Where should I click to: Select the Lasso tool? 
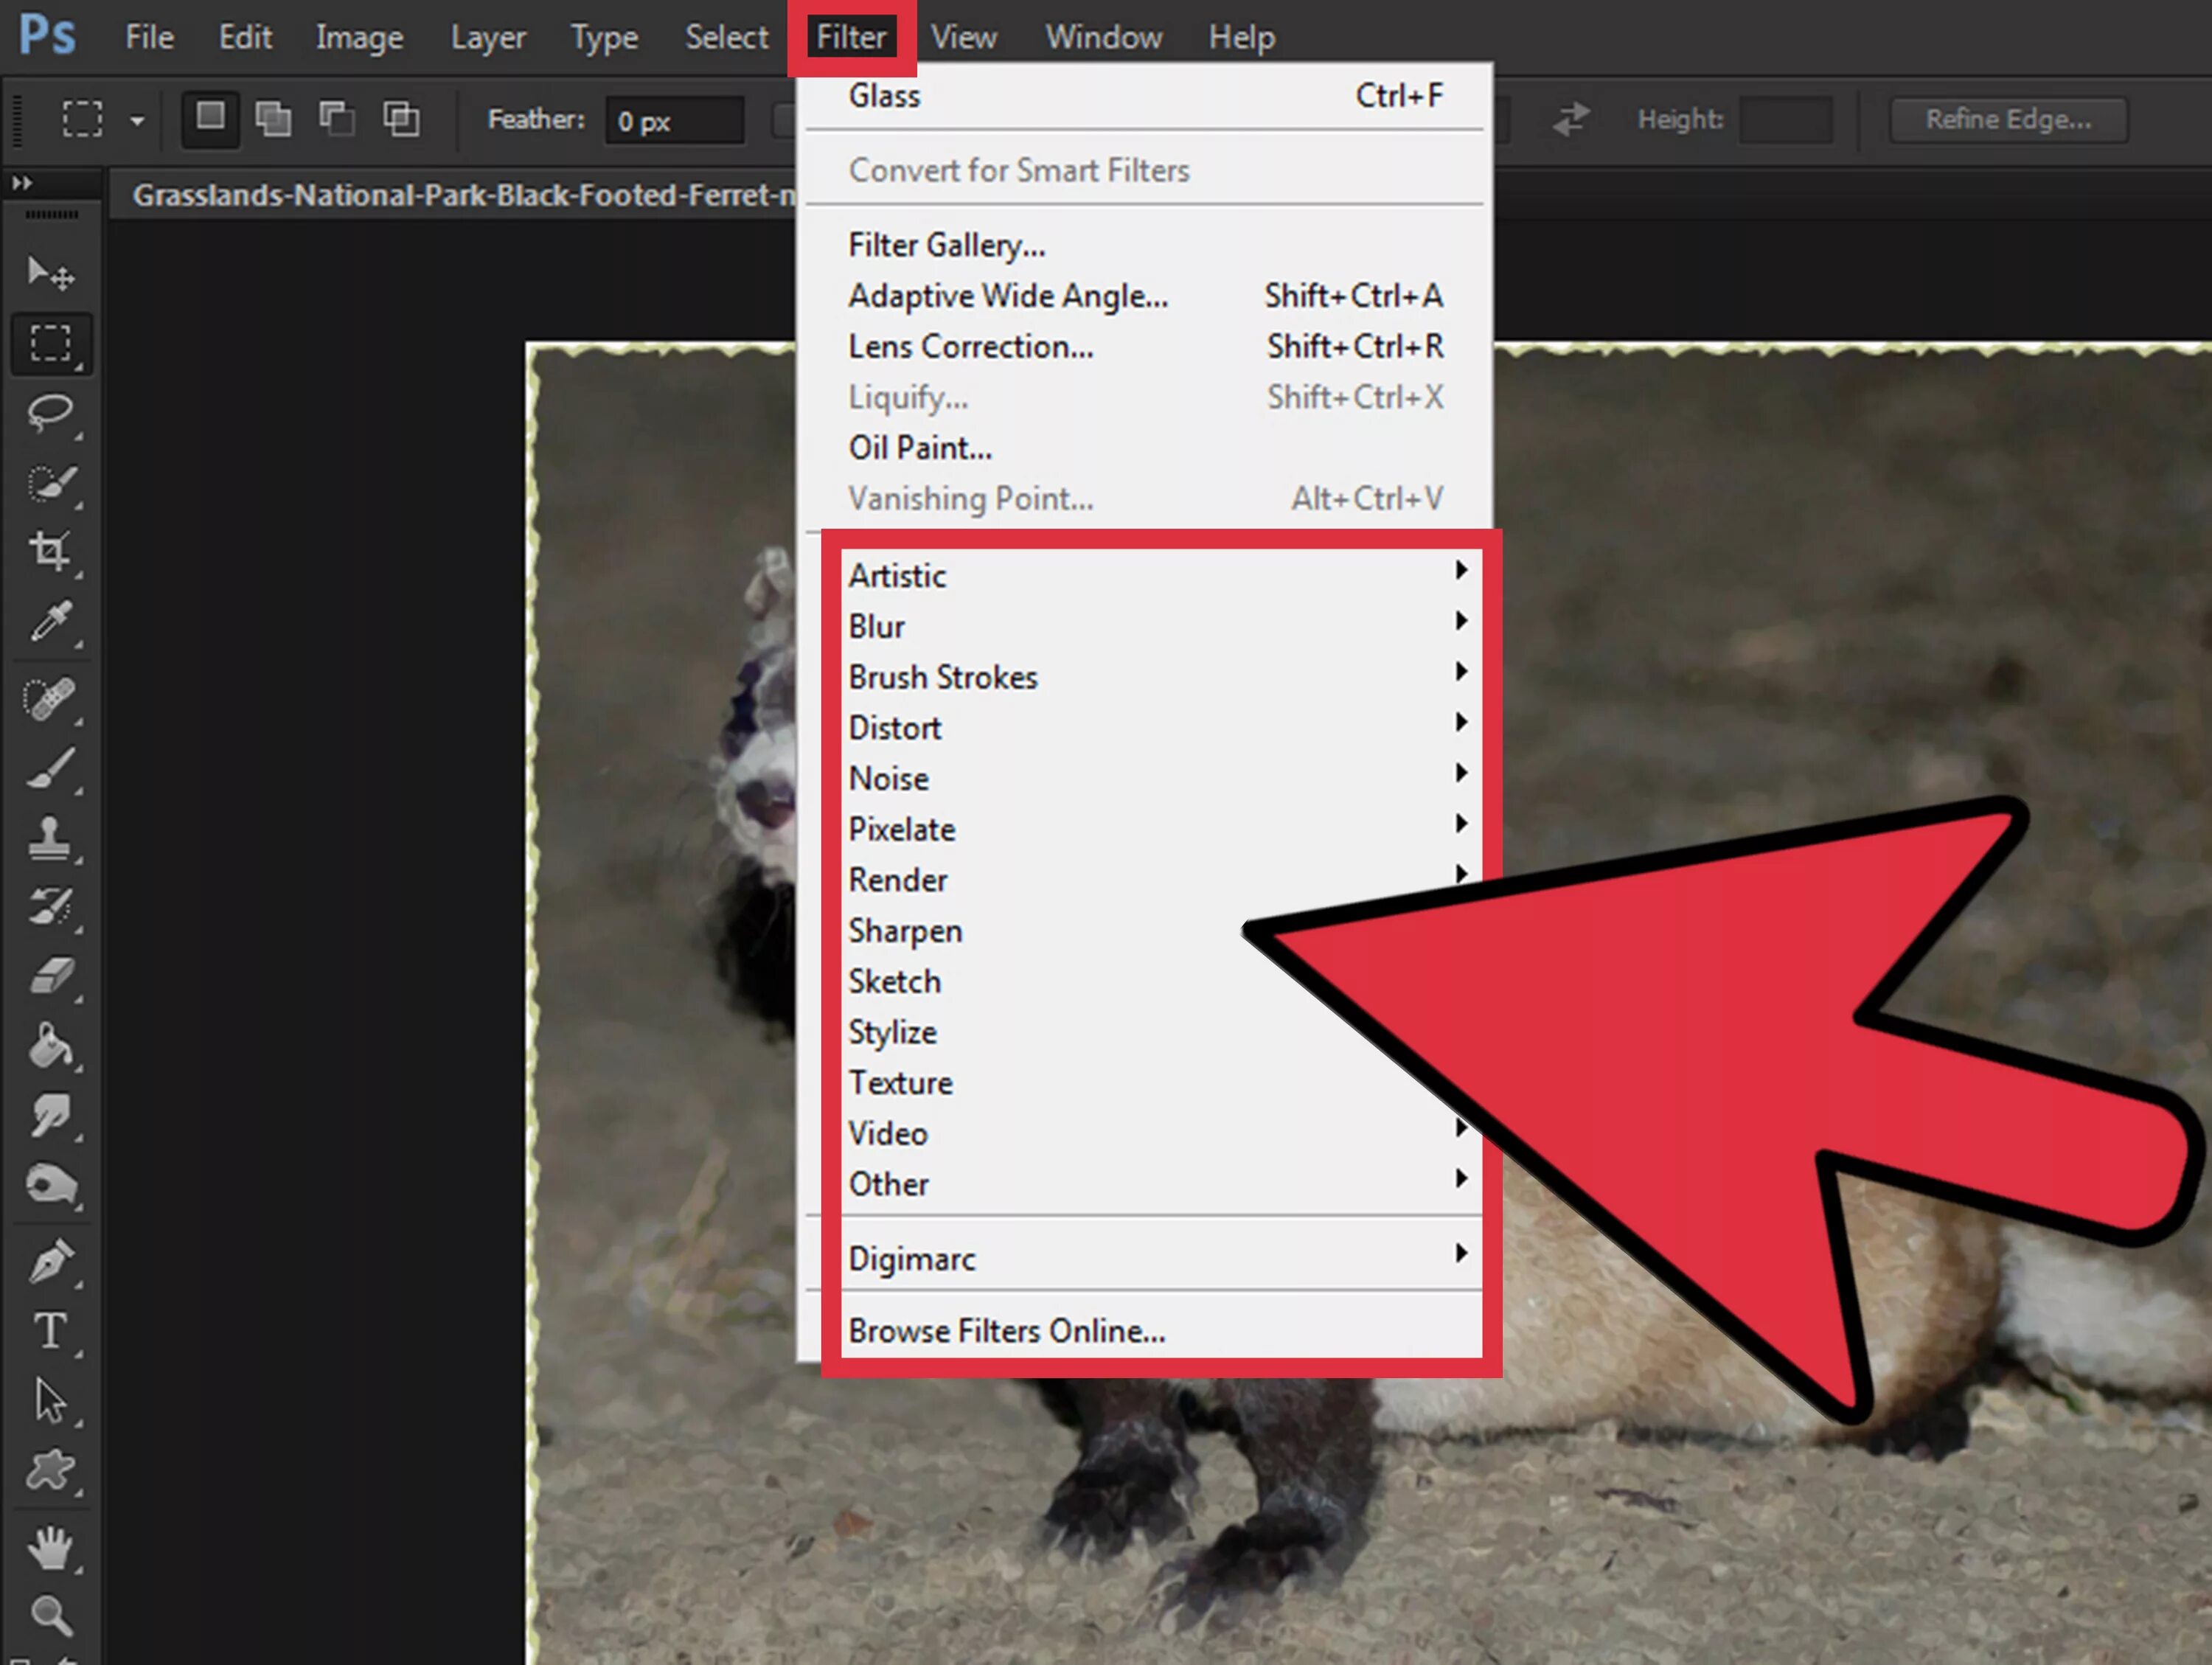click(50, 412)
